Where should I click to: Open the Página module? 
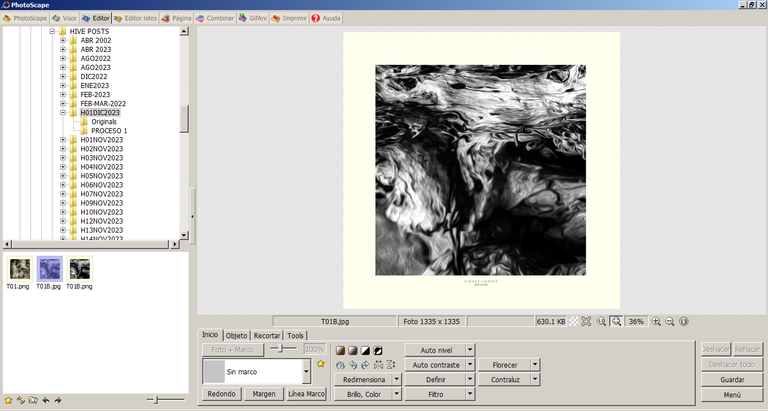pyautogui.click(x=176, y=18)
